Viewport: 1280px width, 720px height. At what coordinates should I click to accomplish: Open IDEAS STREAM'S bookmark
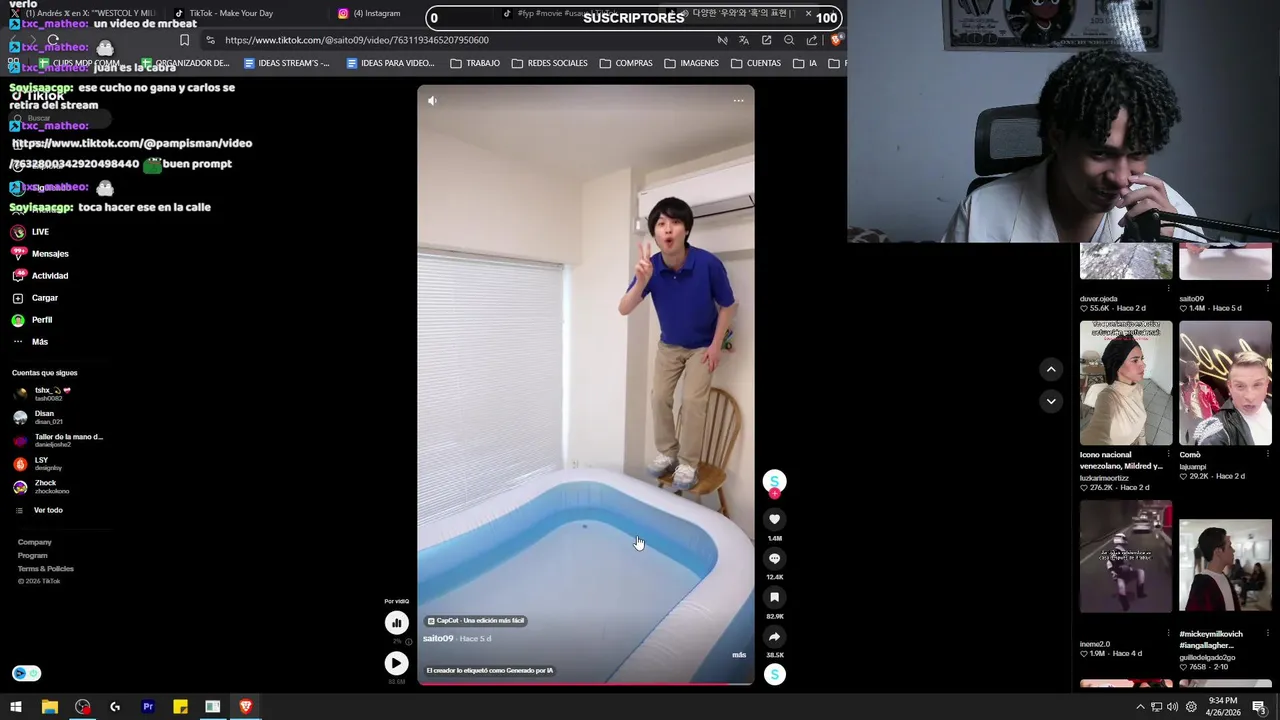287,63
